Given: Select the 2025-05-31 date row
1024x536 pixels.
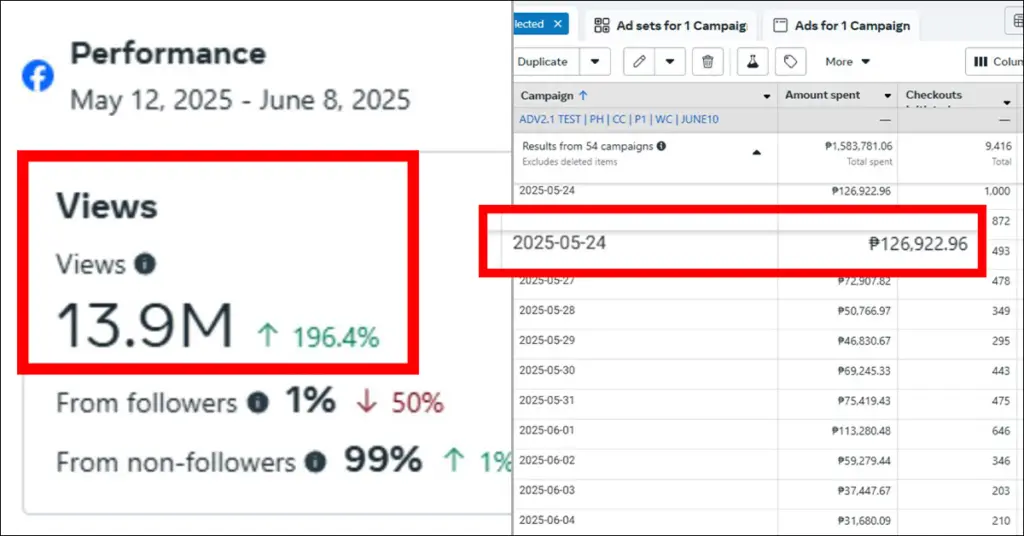Looking at the screenshot, I should pos(547,400).
